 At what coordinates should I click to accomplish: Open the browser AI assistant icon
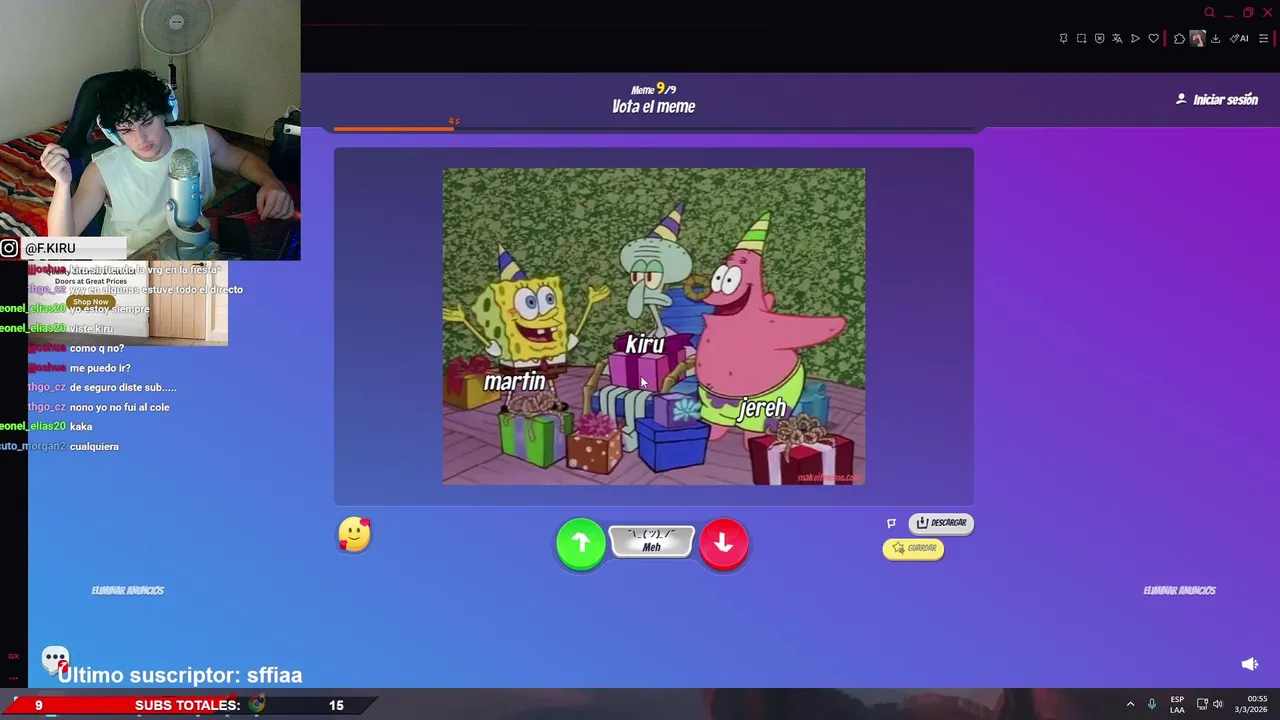coord(1239,39)
